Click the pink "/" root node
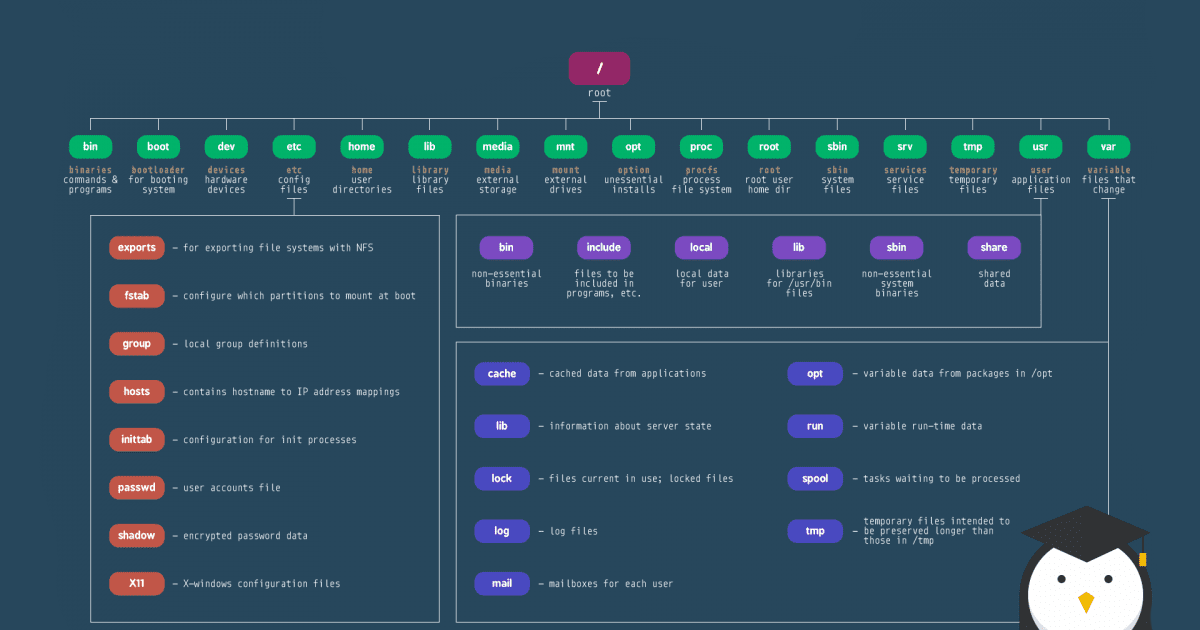 pos(599,68)
